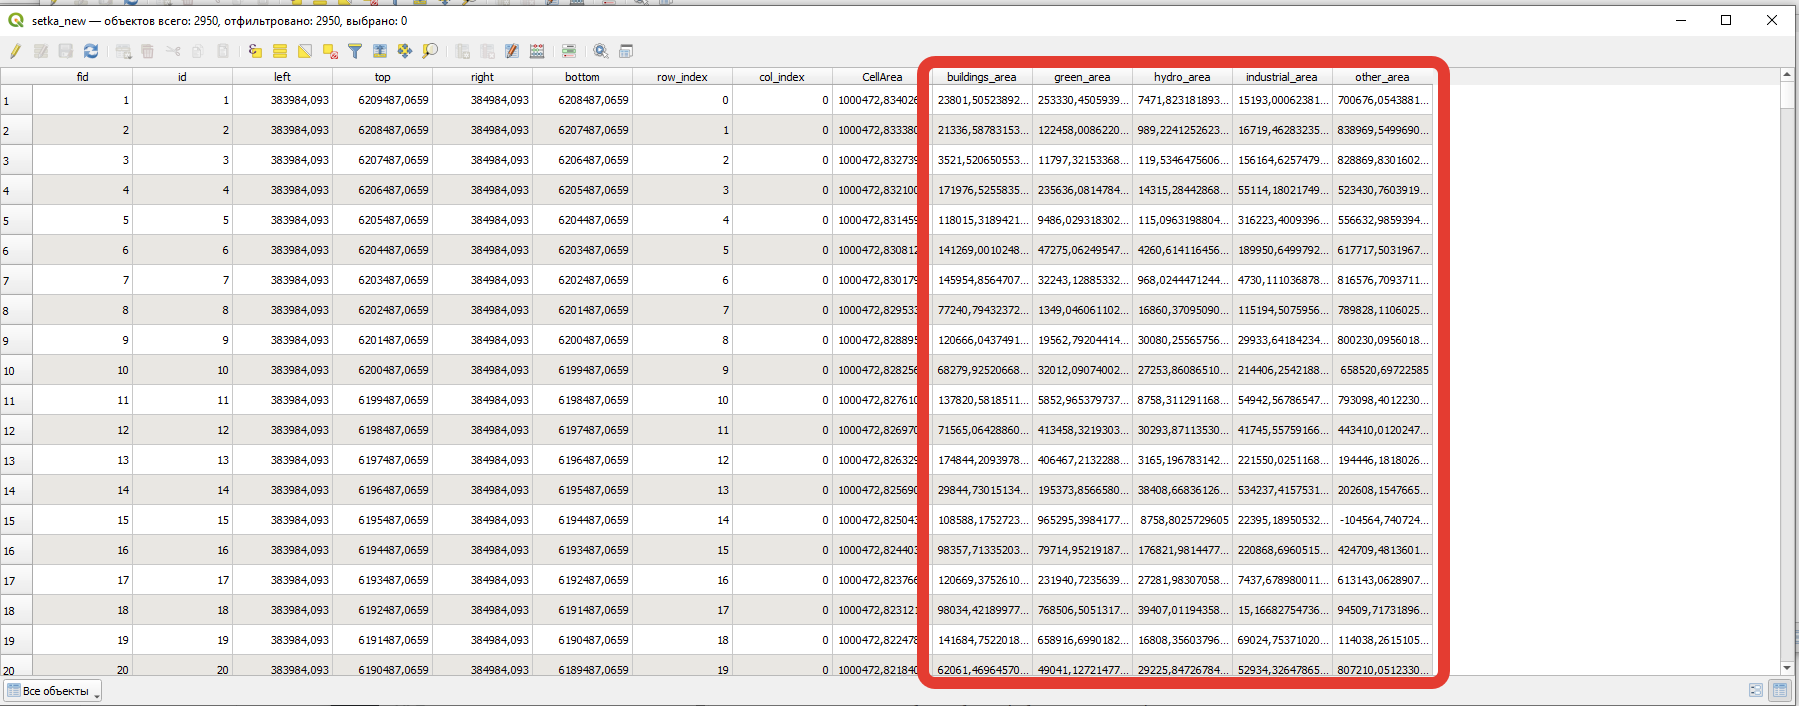Sort by the bottom column header
Screen dimensions: 1799x706
tap(582, 77)
